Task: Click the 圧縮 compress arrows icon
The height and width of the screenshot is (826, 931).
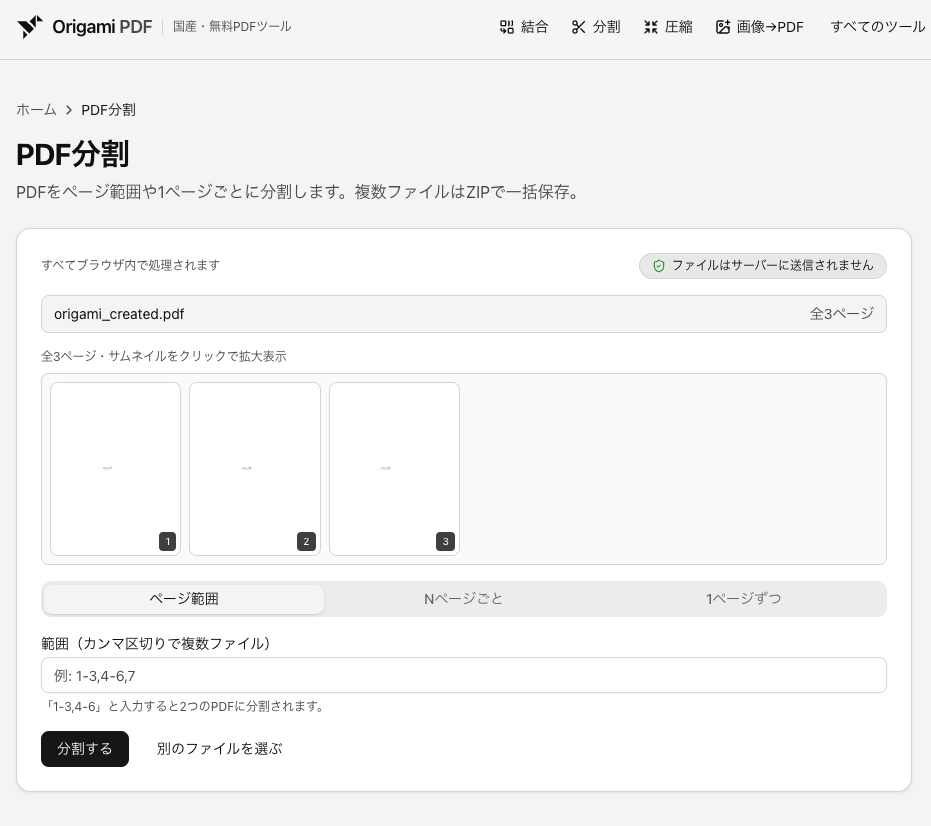Action: [651, 27]
